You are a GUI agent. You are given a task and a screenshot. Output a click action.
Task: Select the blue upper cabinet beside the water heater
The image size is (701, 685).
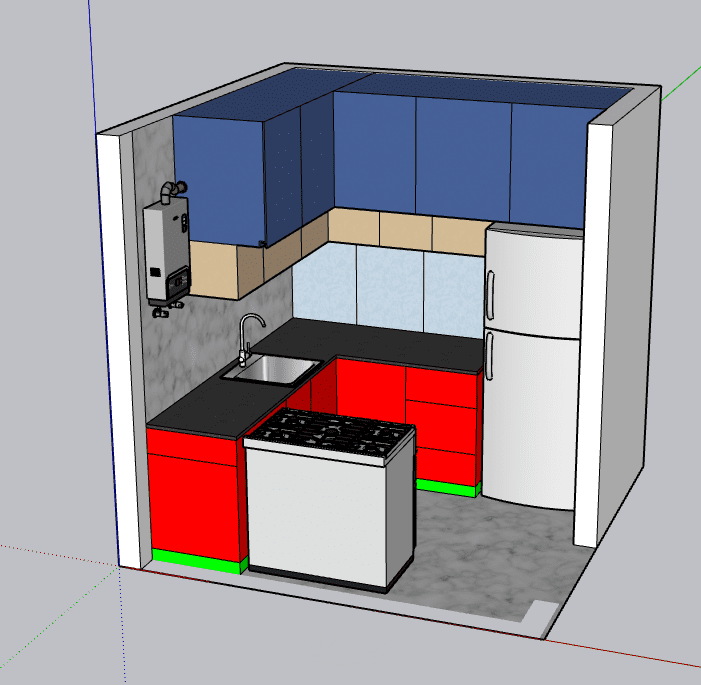tap(219, 180)
